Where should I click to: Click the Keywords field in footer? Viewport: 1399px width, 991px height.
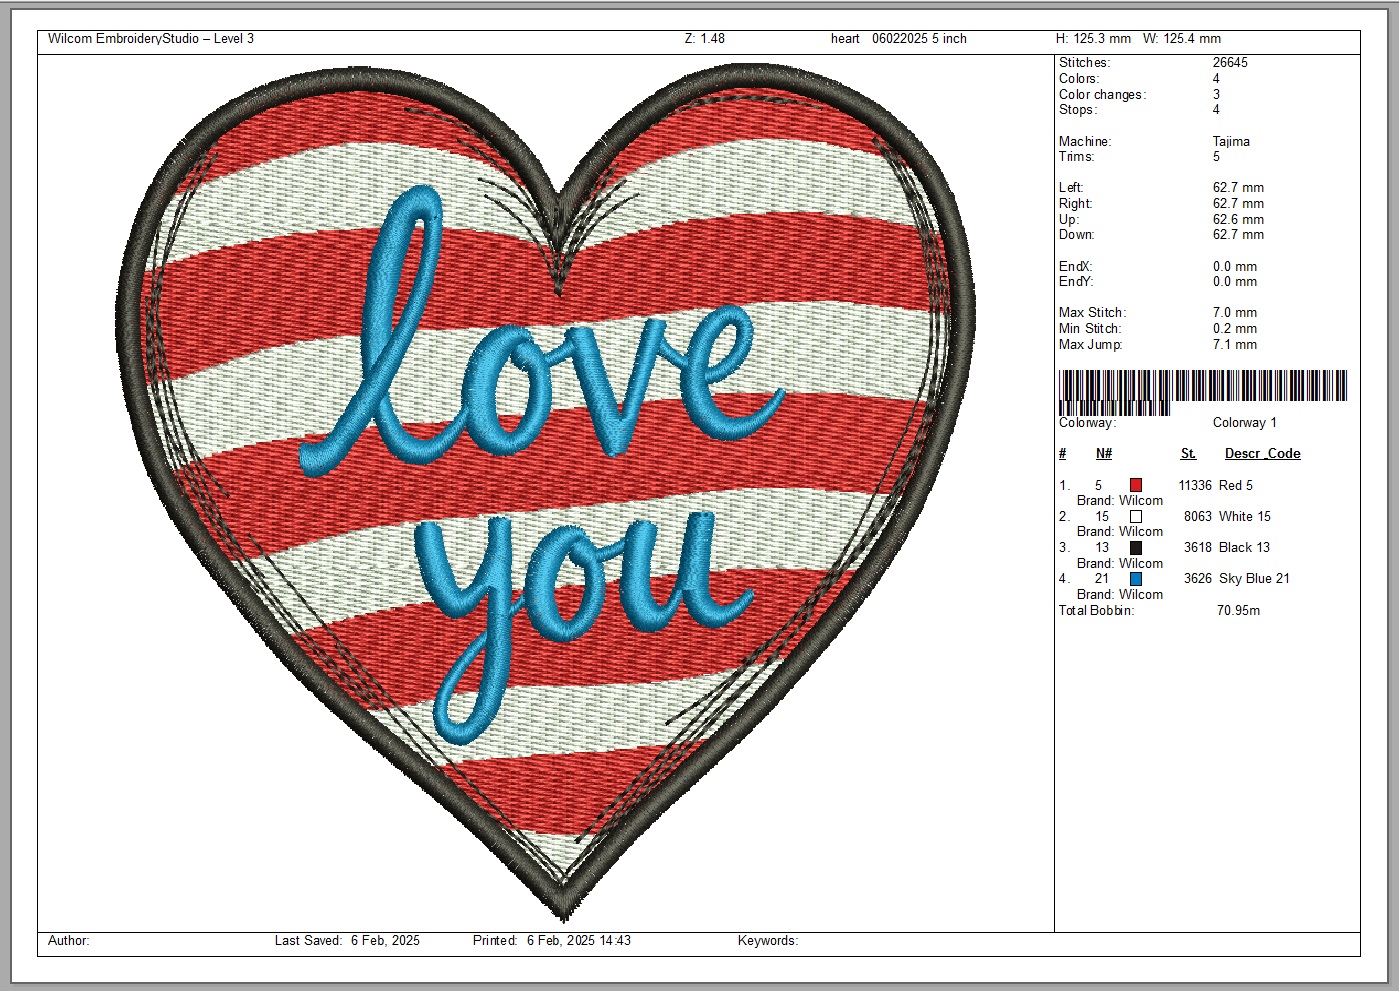coord(767,941)
